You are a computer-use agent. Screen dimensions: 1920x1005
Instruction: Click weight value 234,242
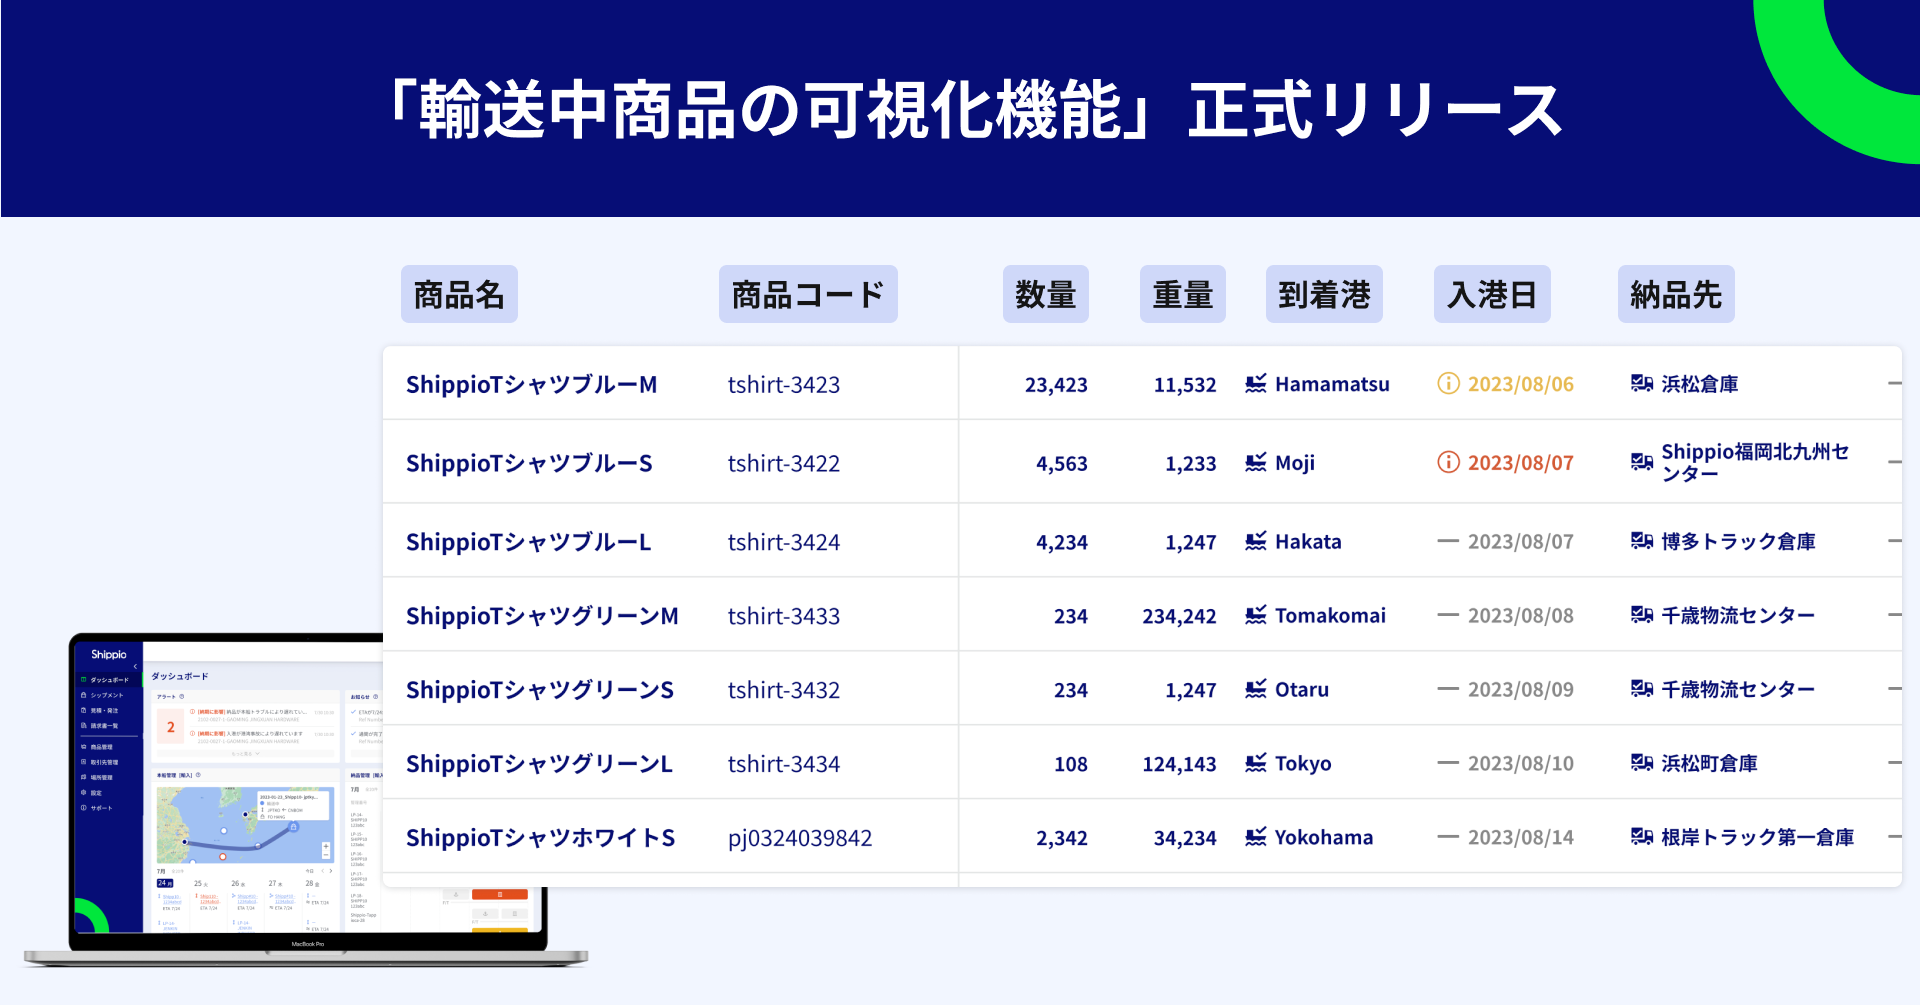point(1180,617)
